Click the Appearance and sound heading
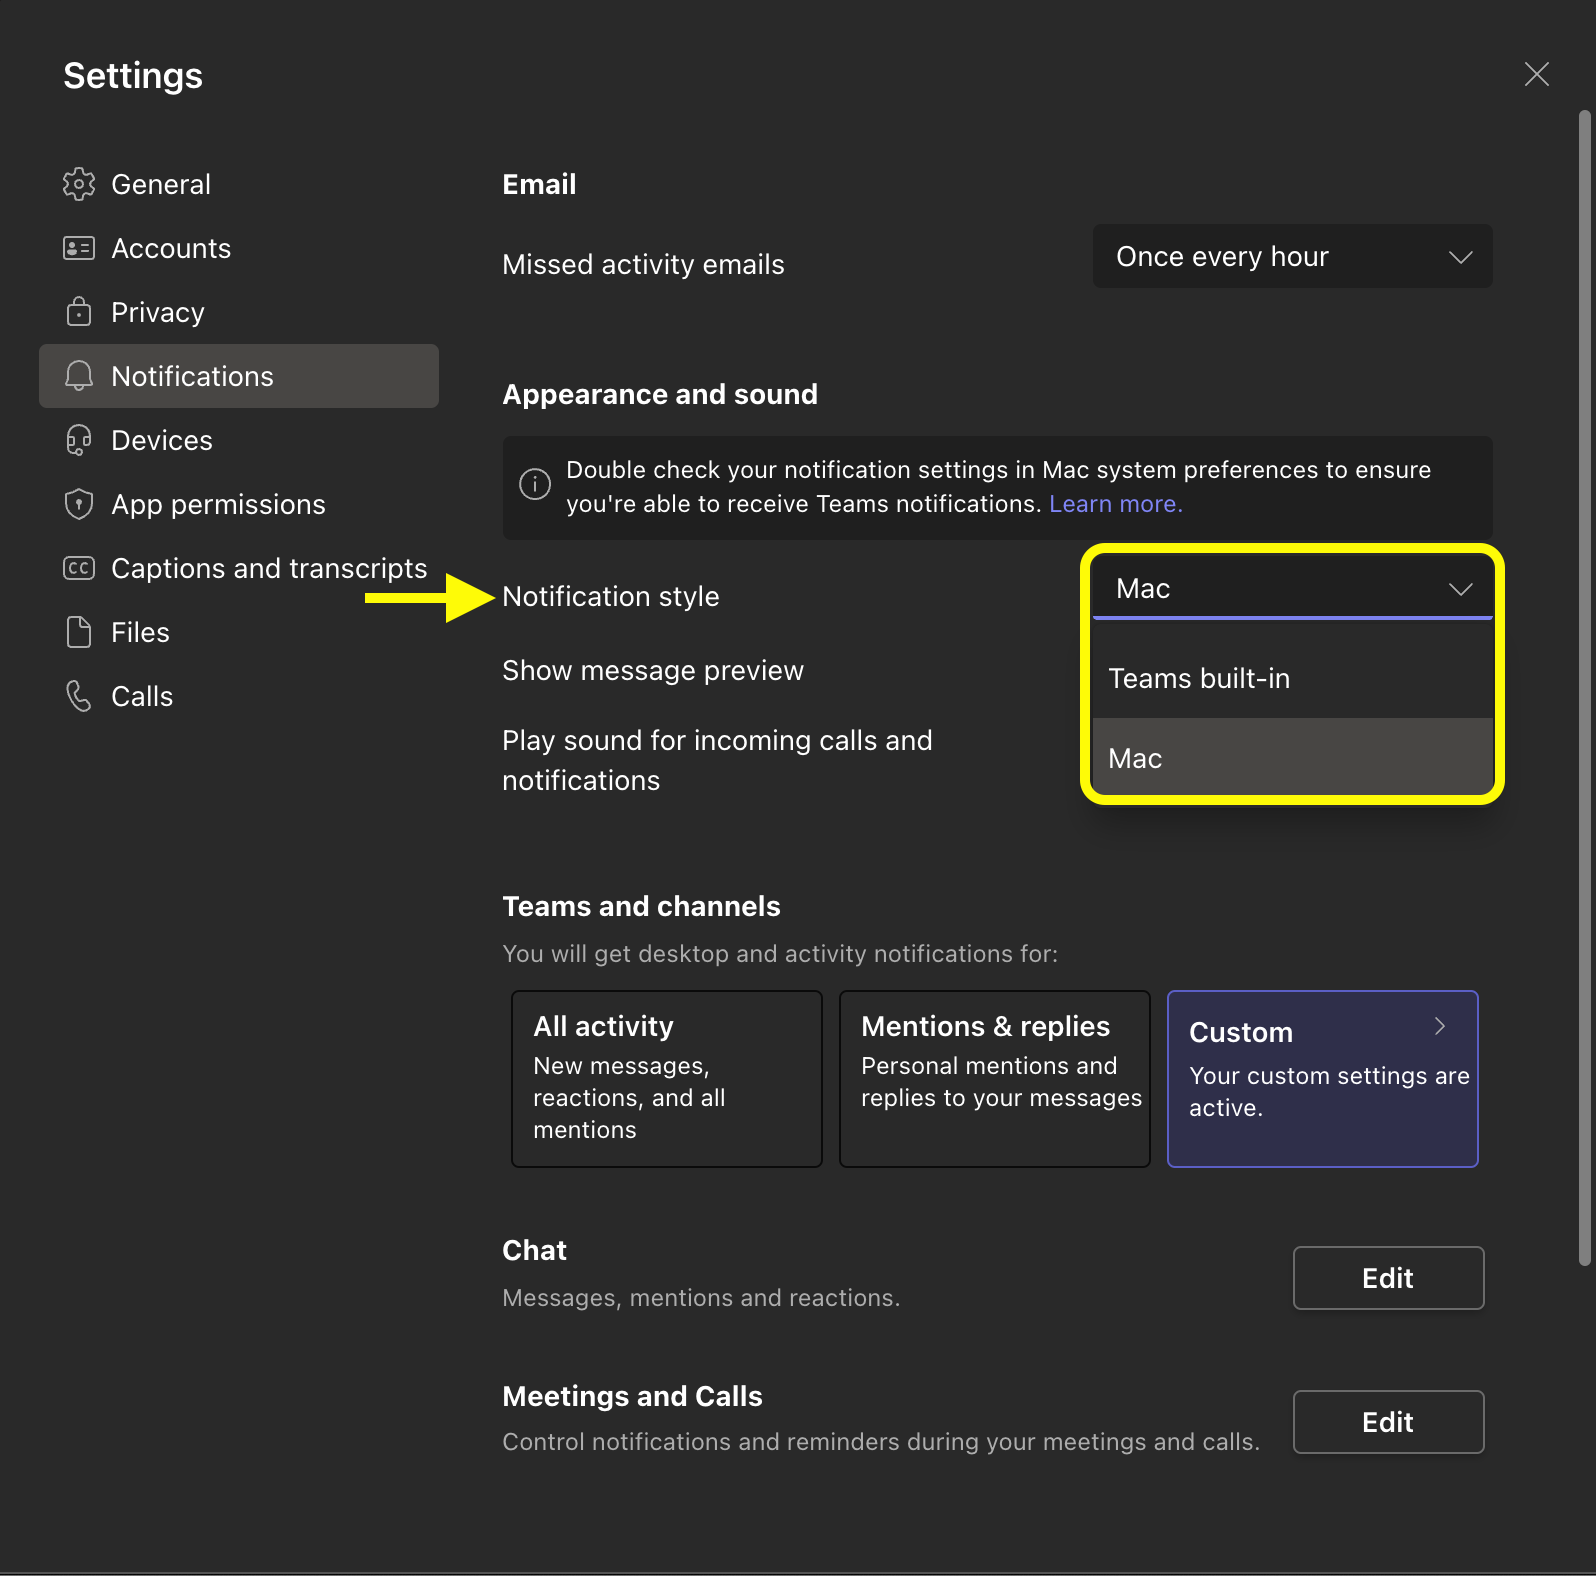This screenshot has width=1596, height=1576. point(660,394)
